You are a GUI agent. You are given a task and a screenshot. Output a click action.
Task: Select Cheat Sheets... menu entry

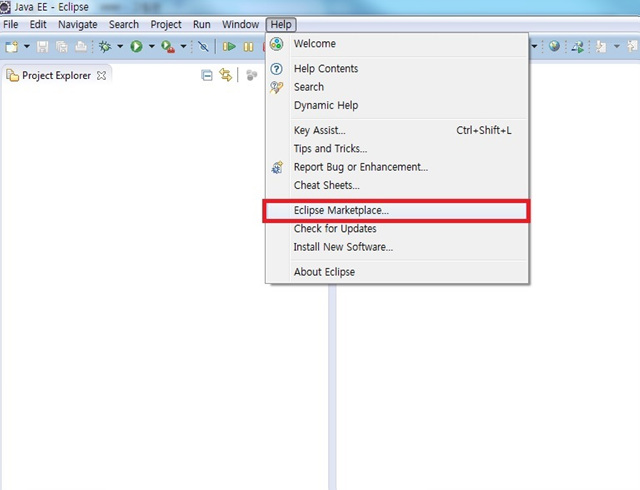click(397, 185)
